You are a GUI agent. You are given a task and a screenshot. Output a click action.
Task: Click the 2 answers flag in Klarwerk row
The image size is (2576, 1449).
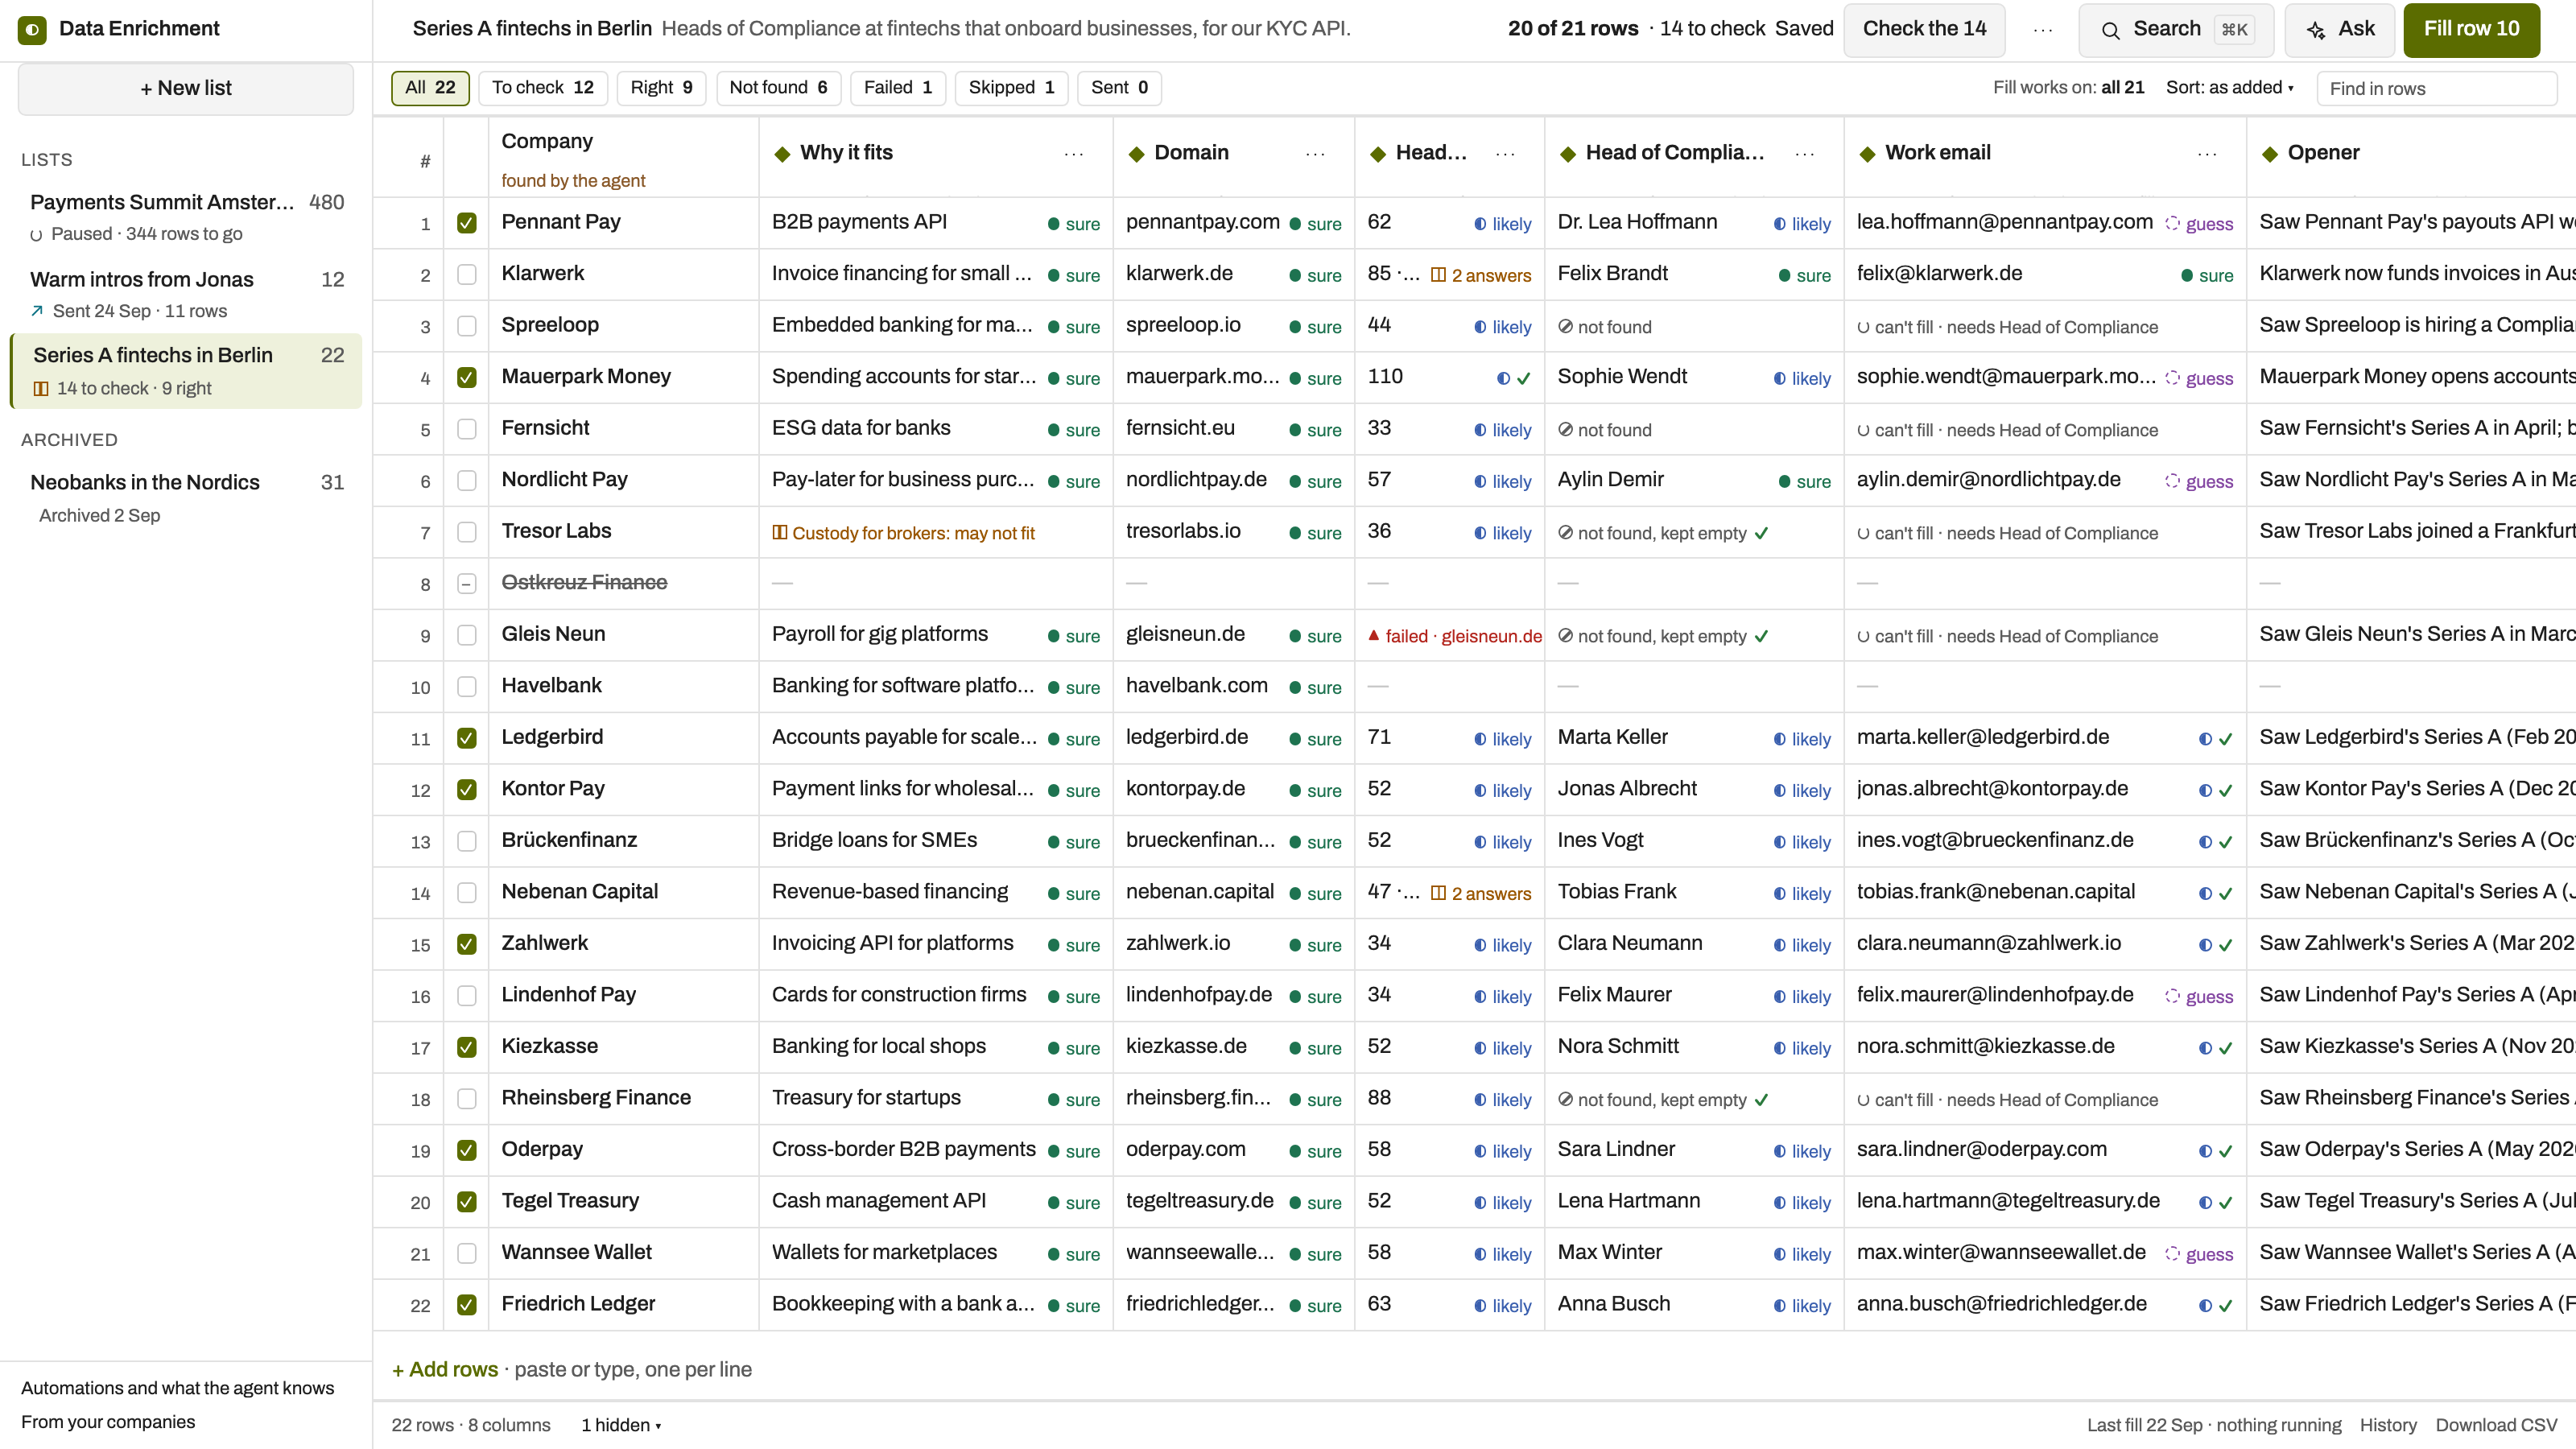click(x=1481, y=276)
